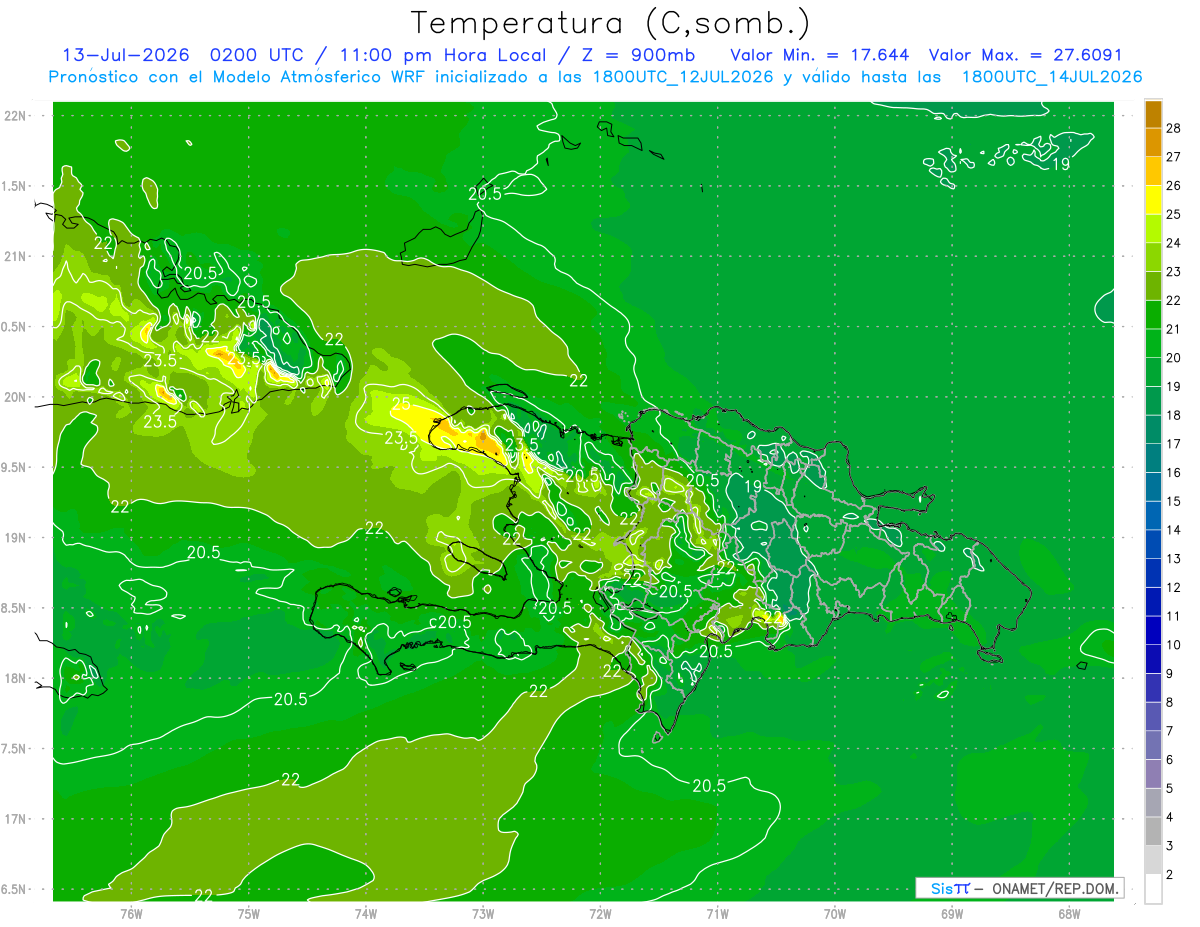Click the "17N" latitude axis label
The image size is (1200, 927).
coord(16,820)
